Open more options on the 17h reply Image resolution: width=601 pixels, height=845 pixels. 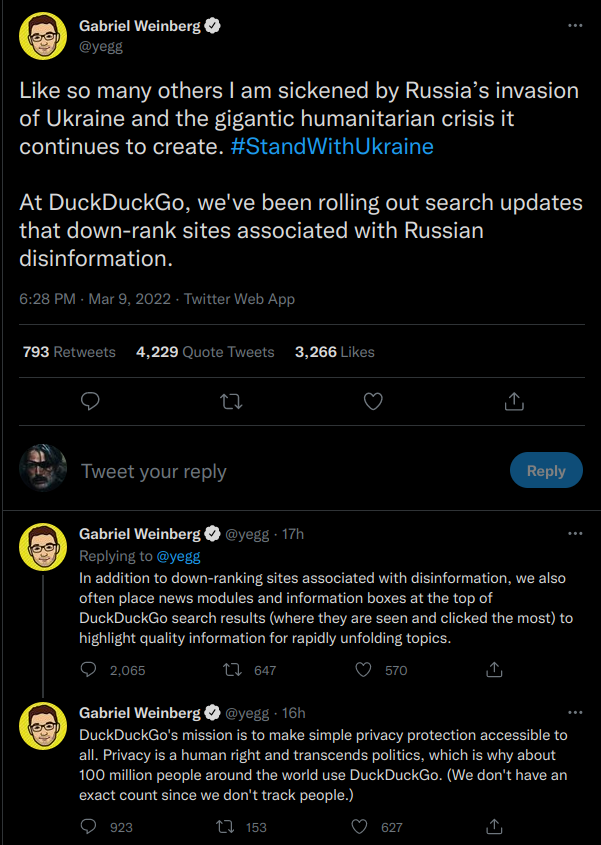point(574,534)
